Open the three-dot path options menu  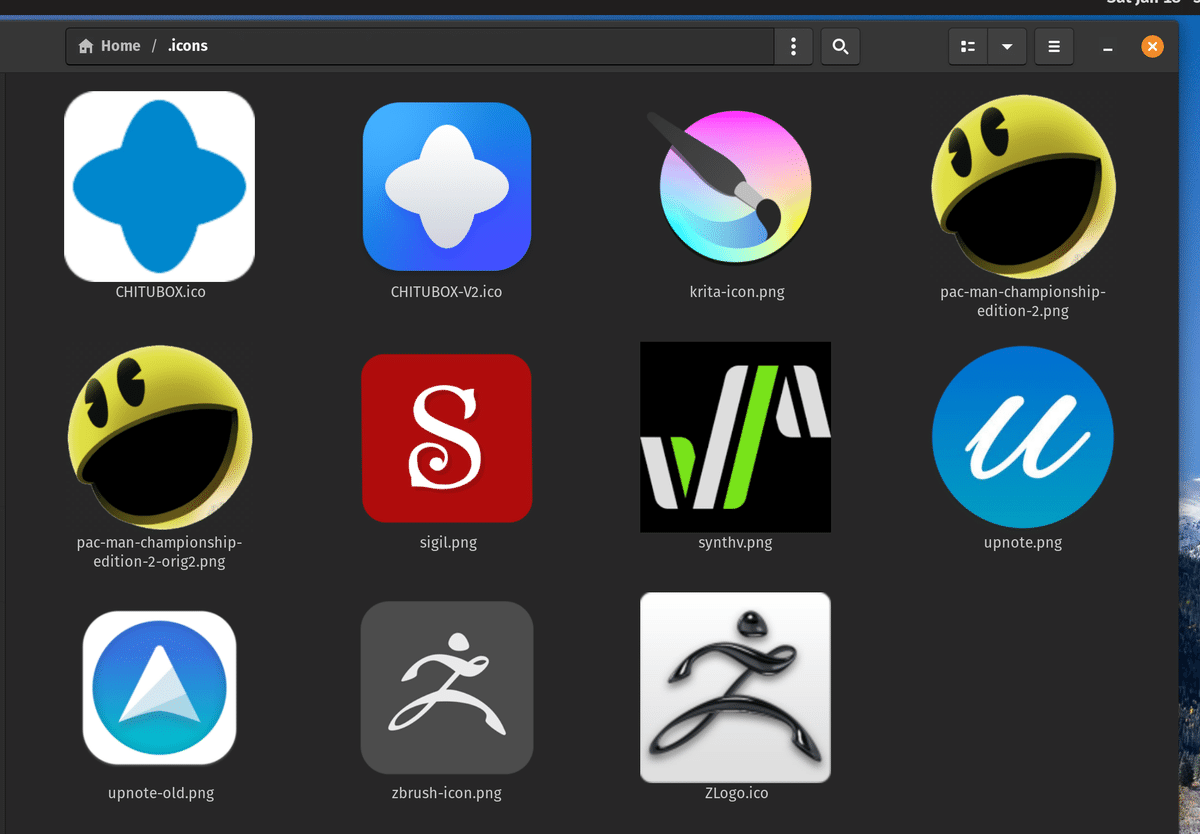click(x=793, y=46)
